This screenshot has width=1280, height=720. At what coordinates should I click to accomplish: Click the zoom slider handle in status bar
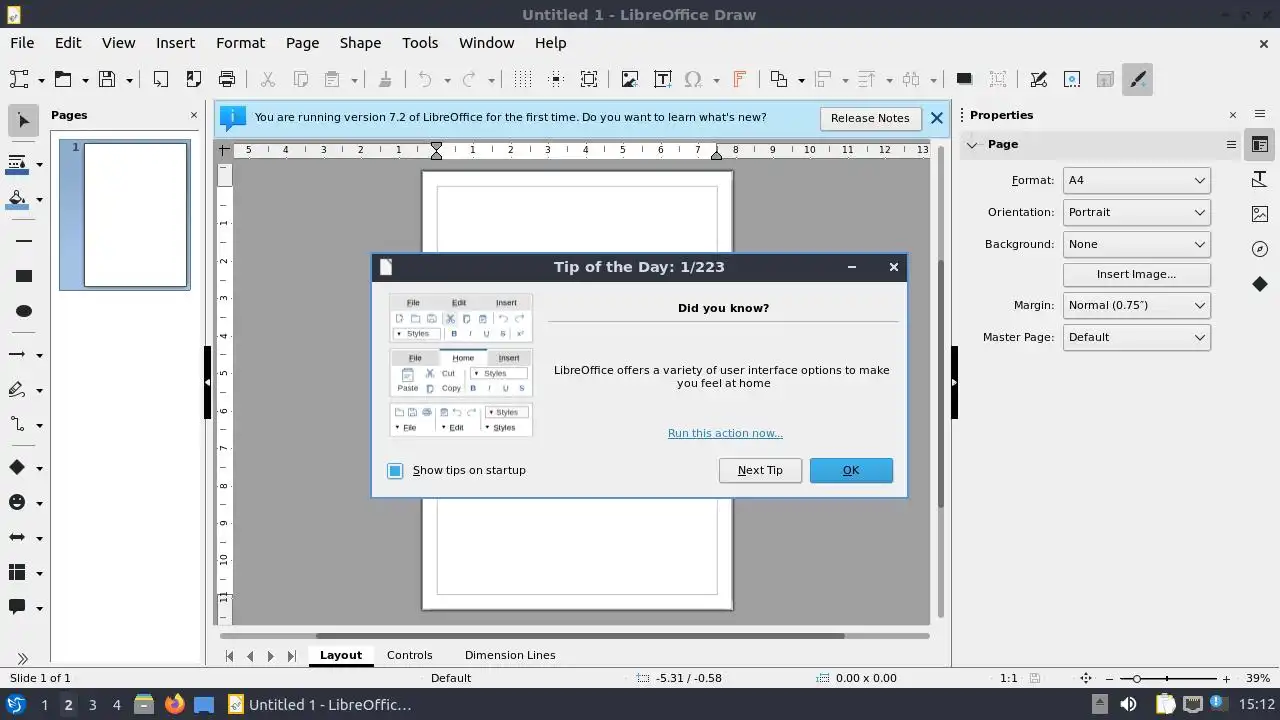[1137, 679]
